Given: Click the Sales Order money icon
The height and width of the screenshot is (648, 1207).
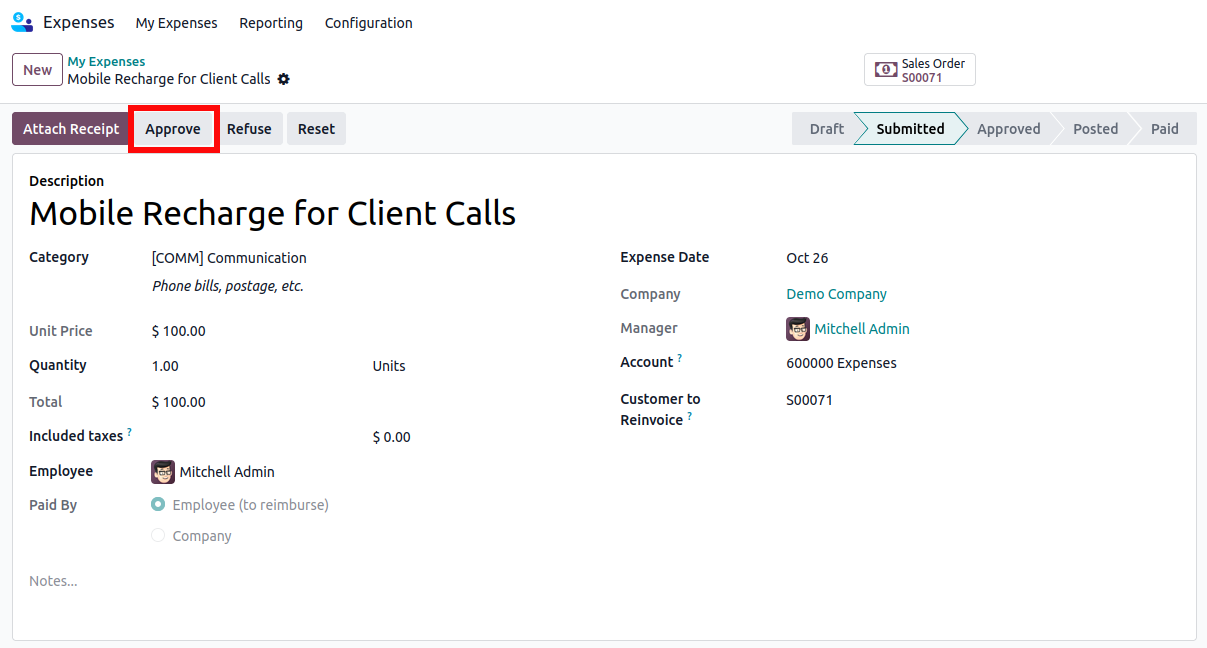Looking at the screenshot, I should tap(885, 70).
